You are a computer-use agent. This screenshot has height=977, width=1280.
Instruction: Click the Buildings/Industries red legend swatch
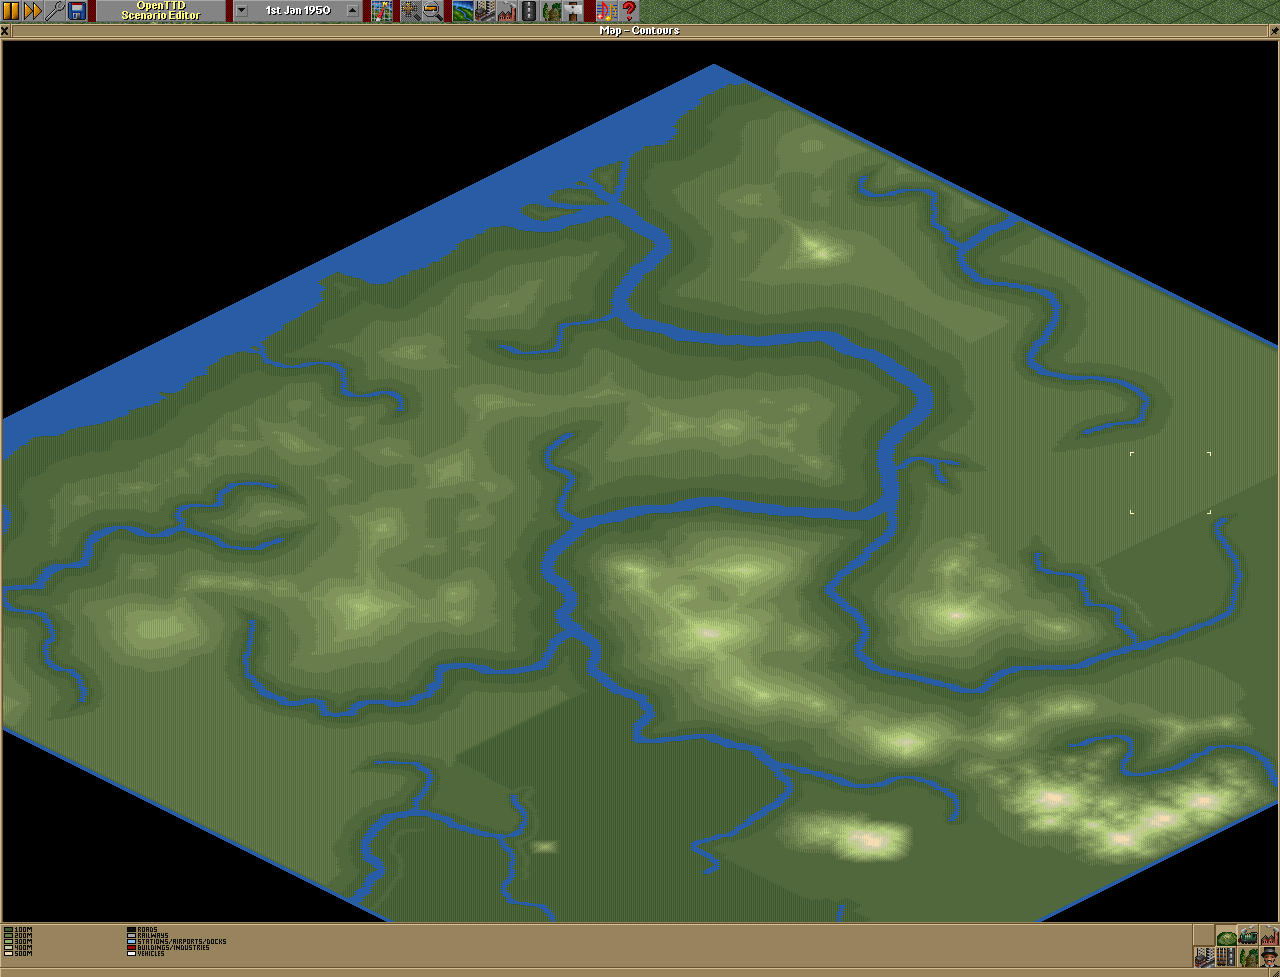(x=131, y=948)
